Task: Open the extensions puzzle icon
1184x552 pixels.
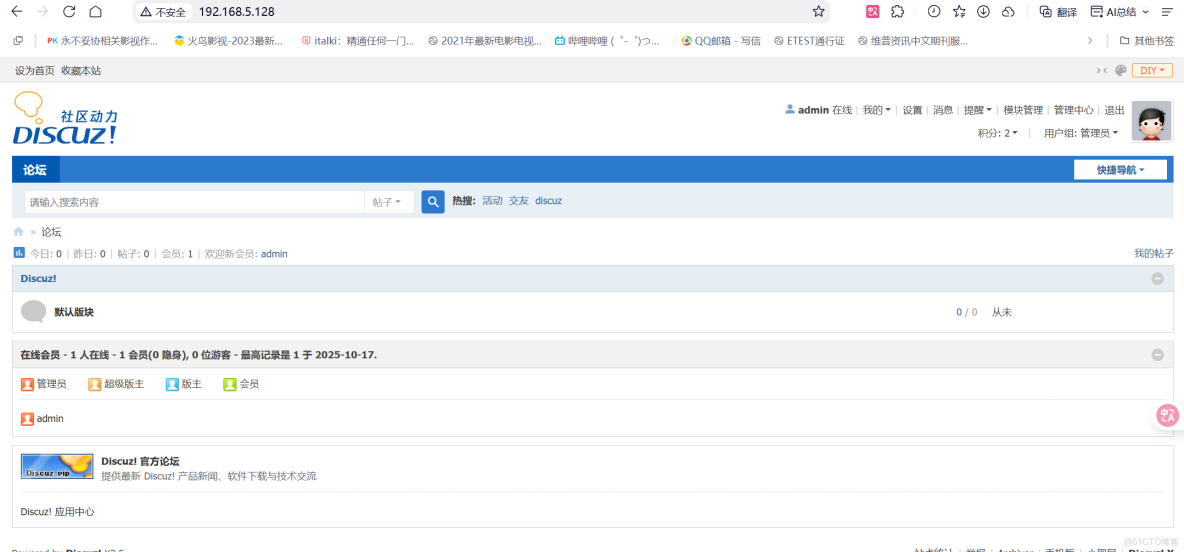Action: pos(897,11)
